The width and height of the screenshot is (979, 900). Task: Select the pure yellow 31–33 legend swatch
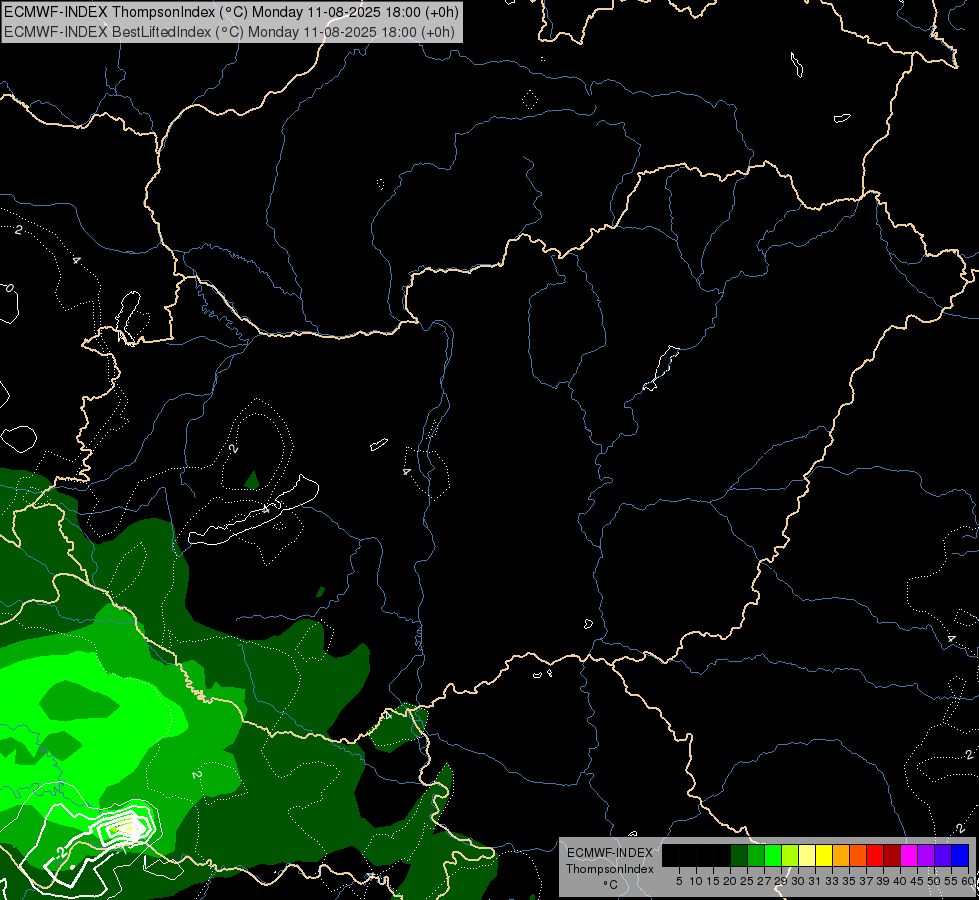824,855
